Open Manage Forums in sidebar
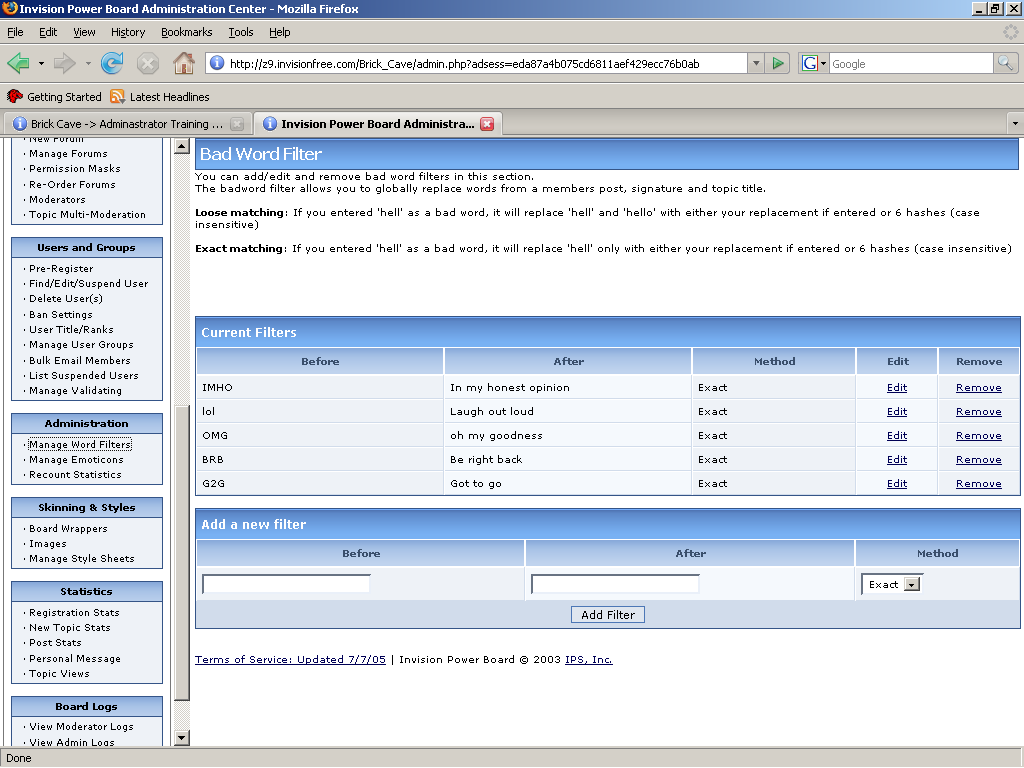The image size is (1024, 768). (68, 153)
